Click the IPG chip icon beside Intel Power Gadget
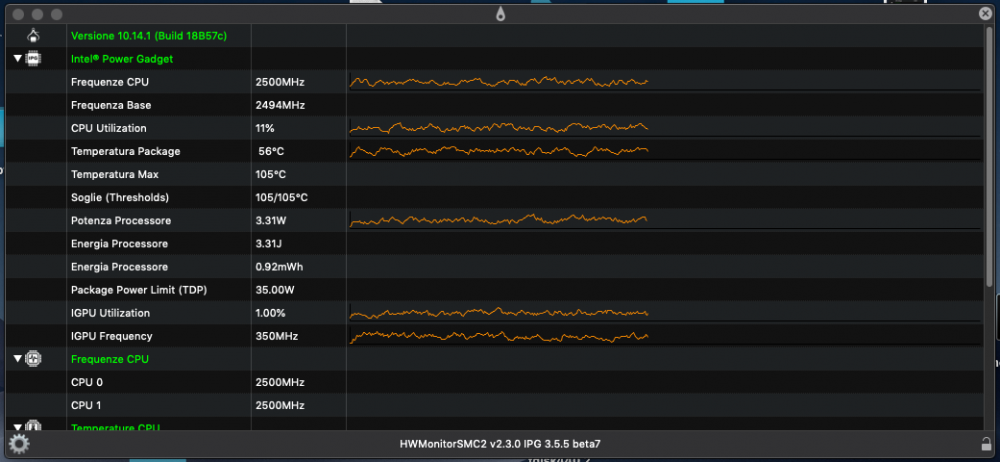Viewport: 1000px width, 462px height. (33, 59)
